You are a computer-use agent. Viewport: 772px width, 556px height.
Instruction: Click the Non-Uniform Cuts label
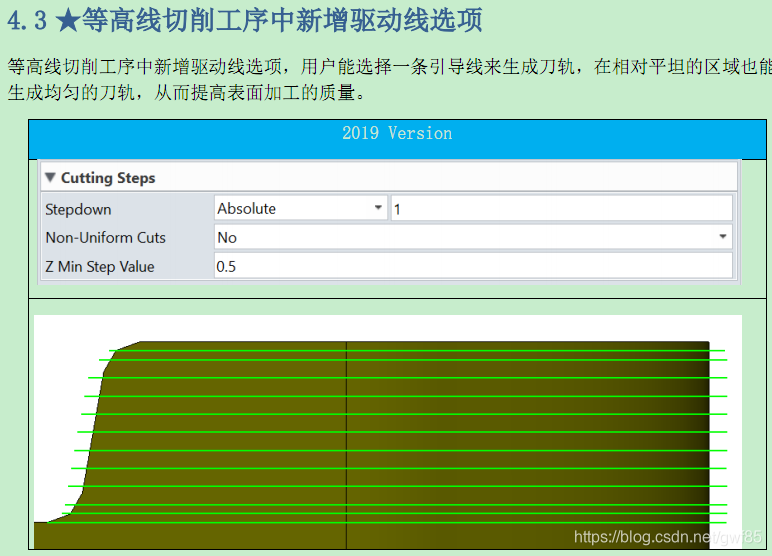pos(105,238)
